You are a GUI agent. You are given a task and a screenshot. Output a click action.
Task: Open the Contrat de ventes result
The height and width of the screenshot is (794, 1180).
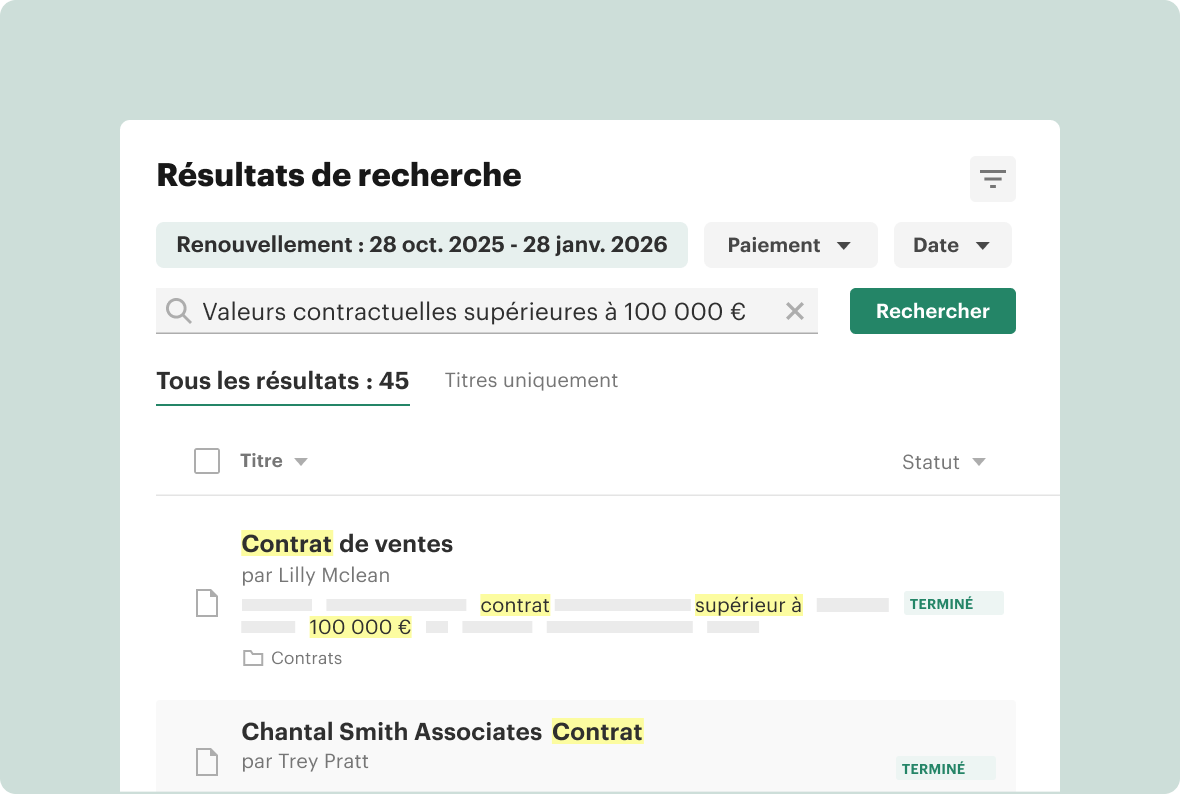347,543
